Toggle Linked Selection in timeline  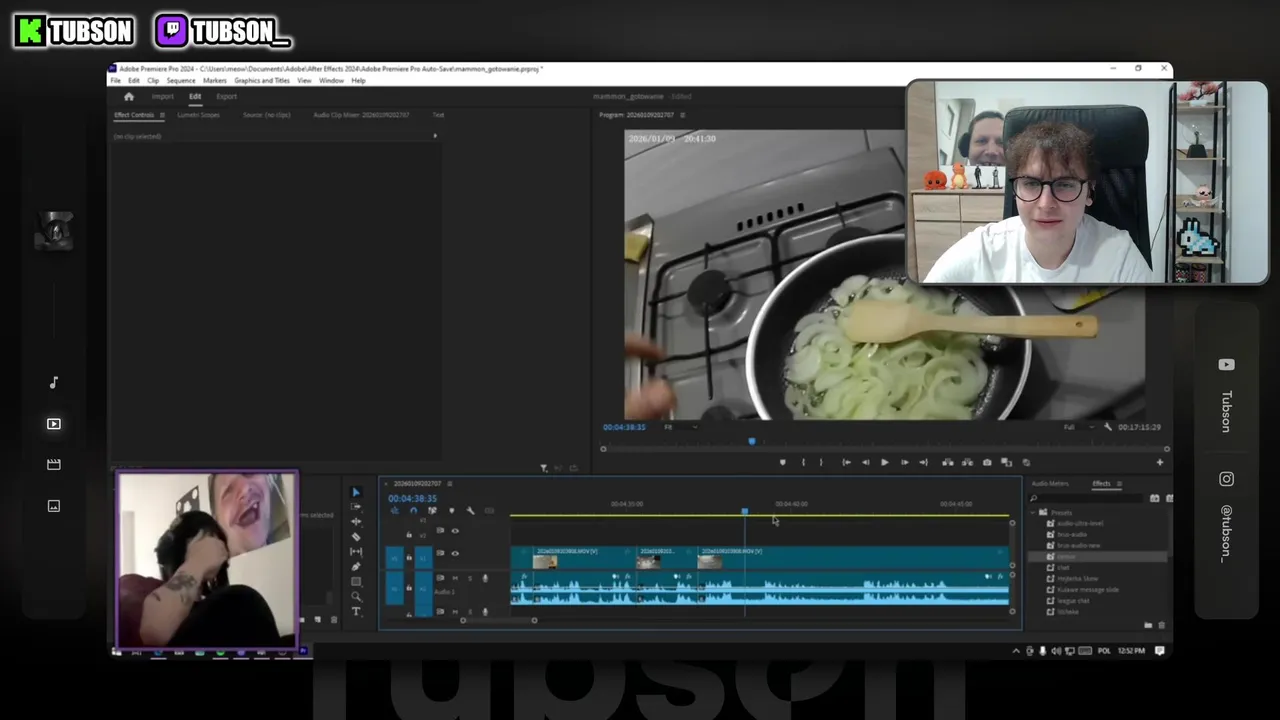(432, 511)
